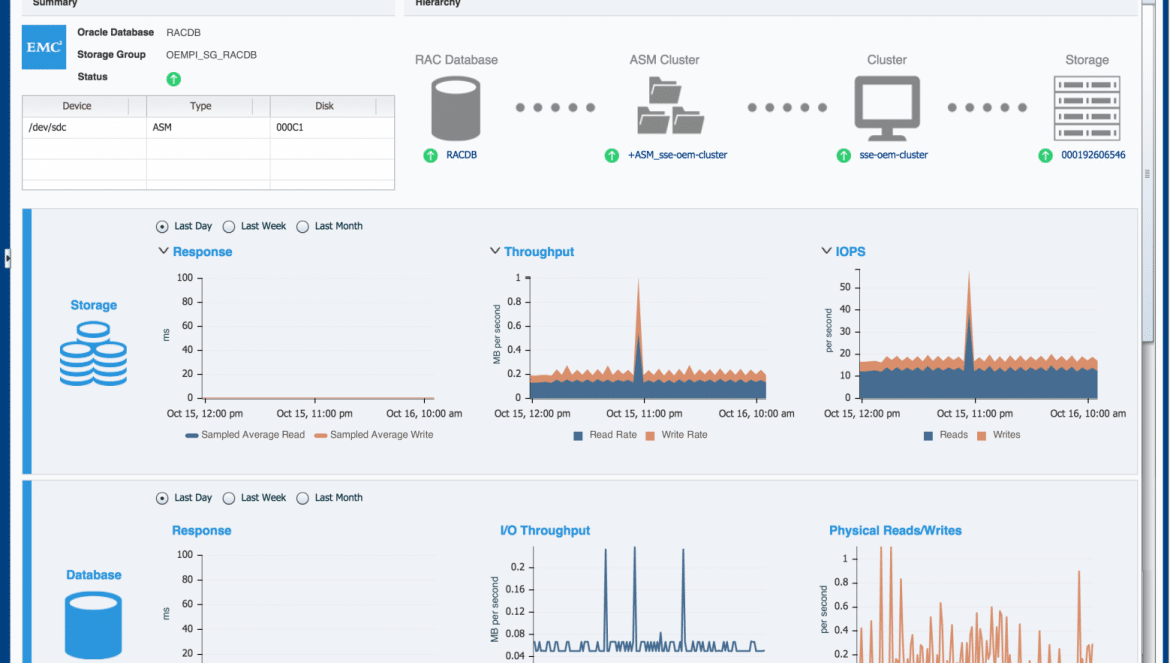Click the Oracle Database label in Summary

pyautogui.click(x=116, y=33)
